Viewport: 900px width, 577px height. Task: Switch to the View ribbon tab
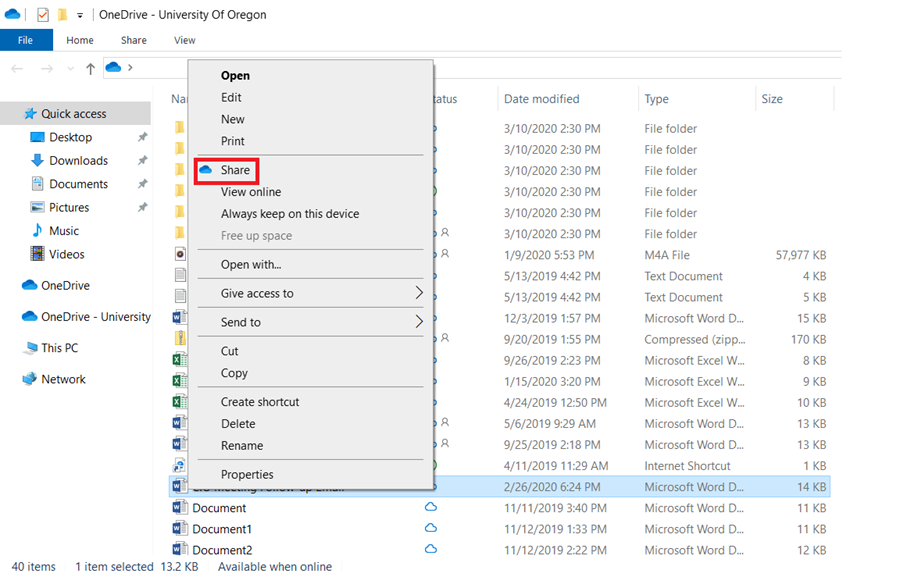[x=185, y=40]
